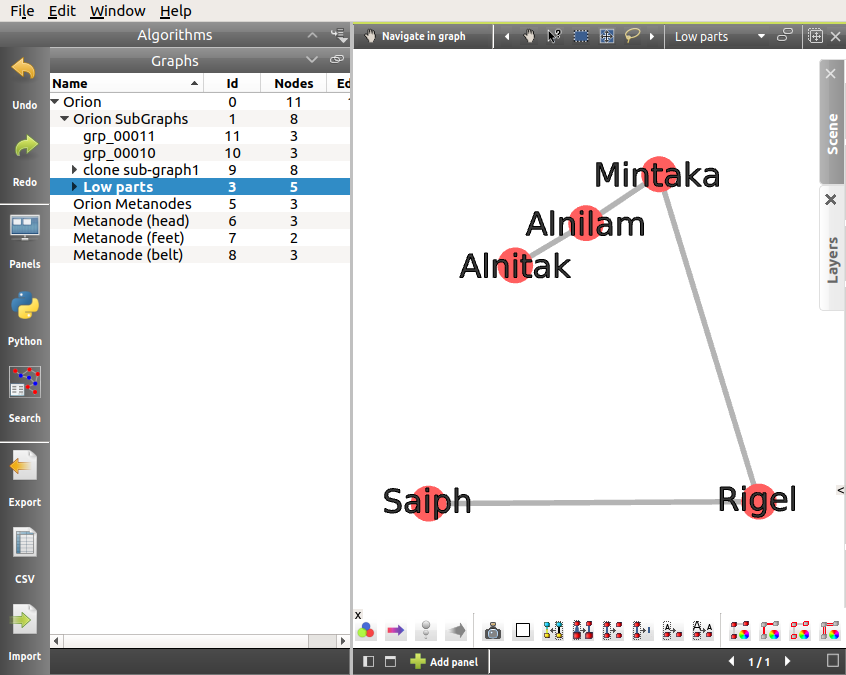Take a snapshot with the camera icon
846x675 pixels.
coord(493,631)
